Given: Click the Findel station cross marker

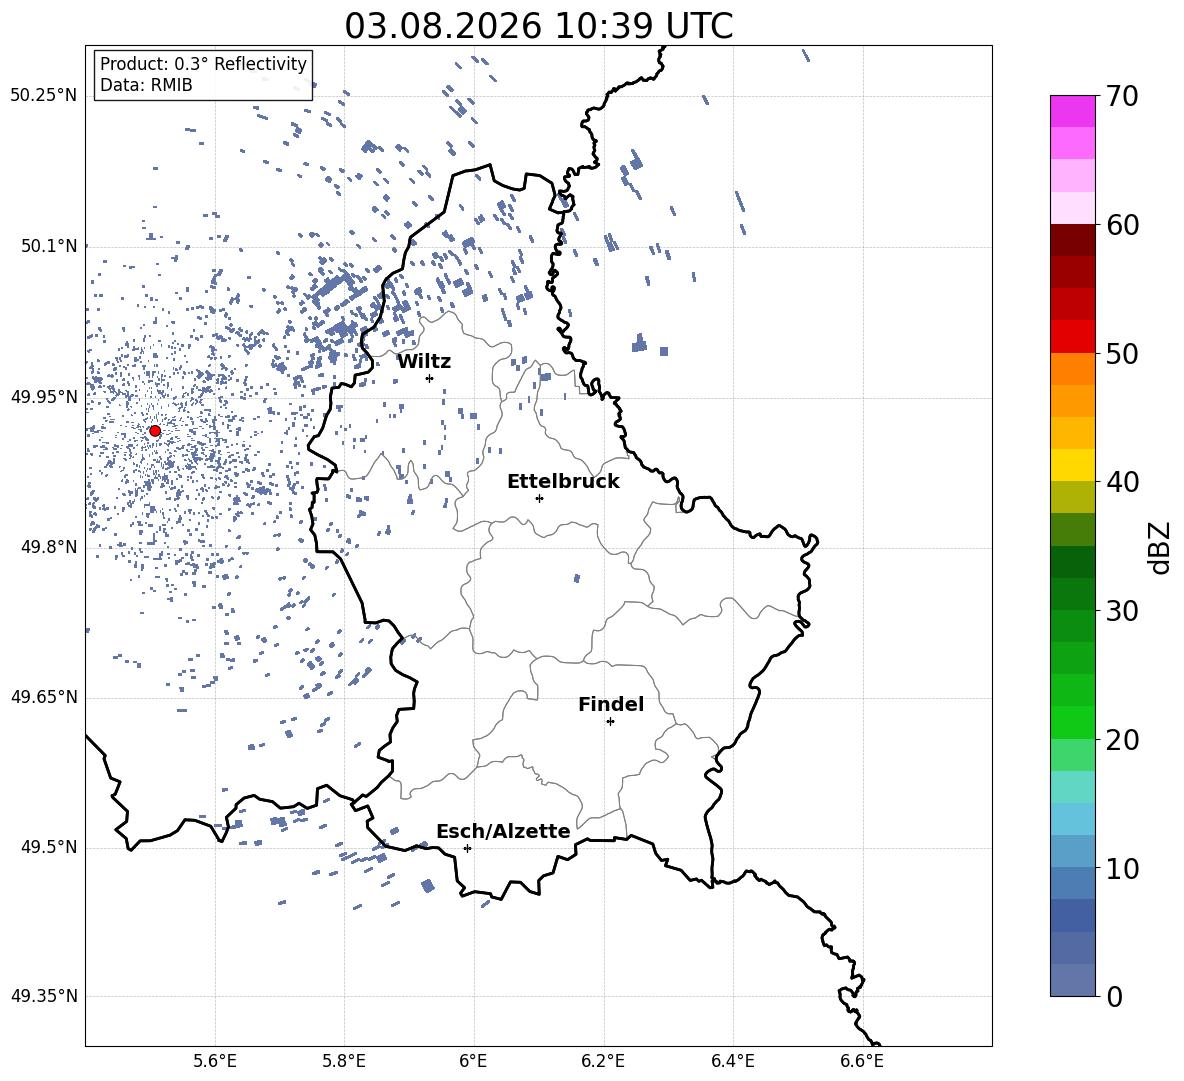Looking at the screenshot, I should [x=610, y=722].
